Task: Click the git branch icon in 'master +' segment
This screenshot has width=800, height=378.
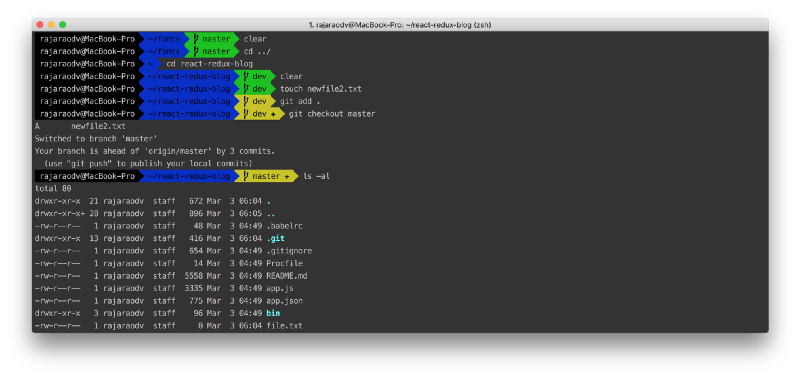Action: [x=246, y=176]
